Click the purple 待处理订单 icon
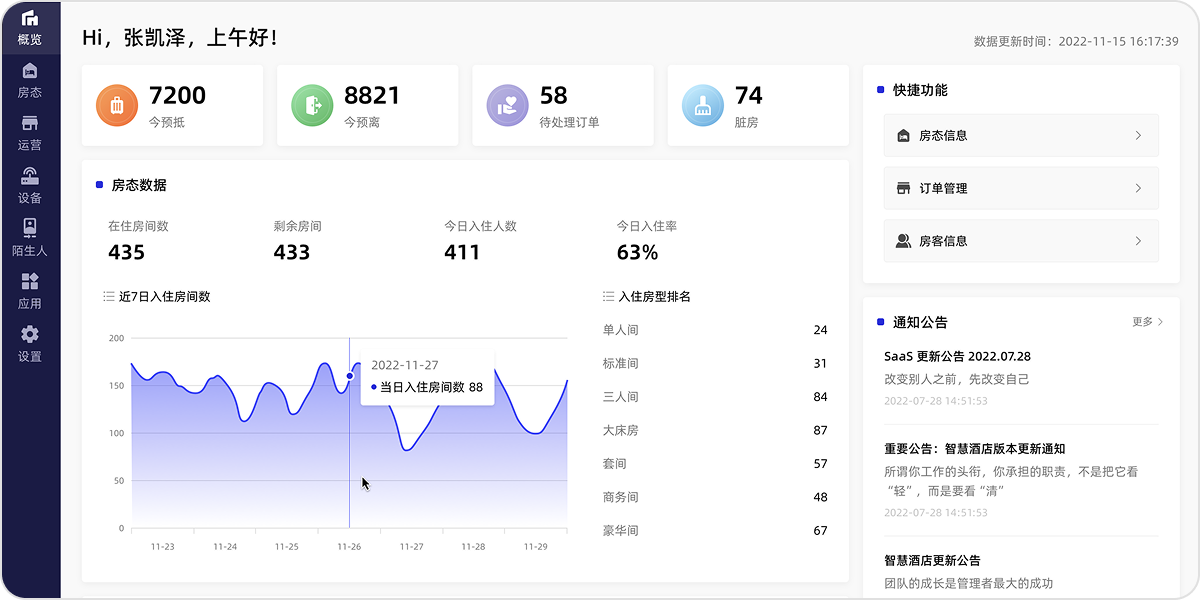This screenshot has height=600, width=1200. click(507, 105)
